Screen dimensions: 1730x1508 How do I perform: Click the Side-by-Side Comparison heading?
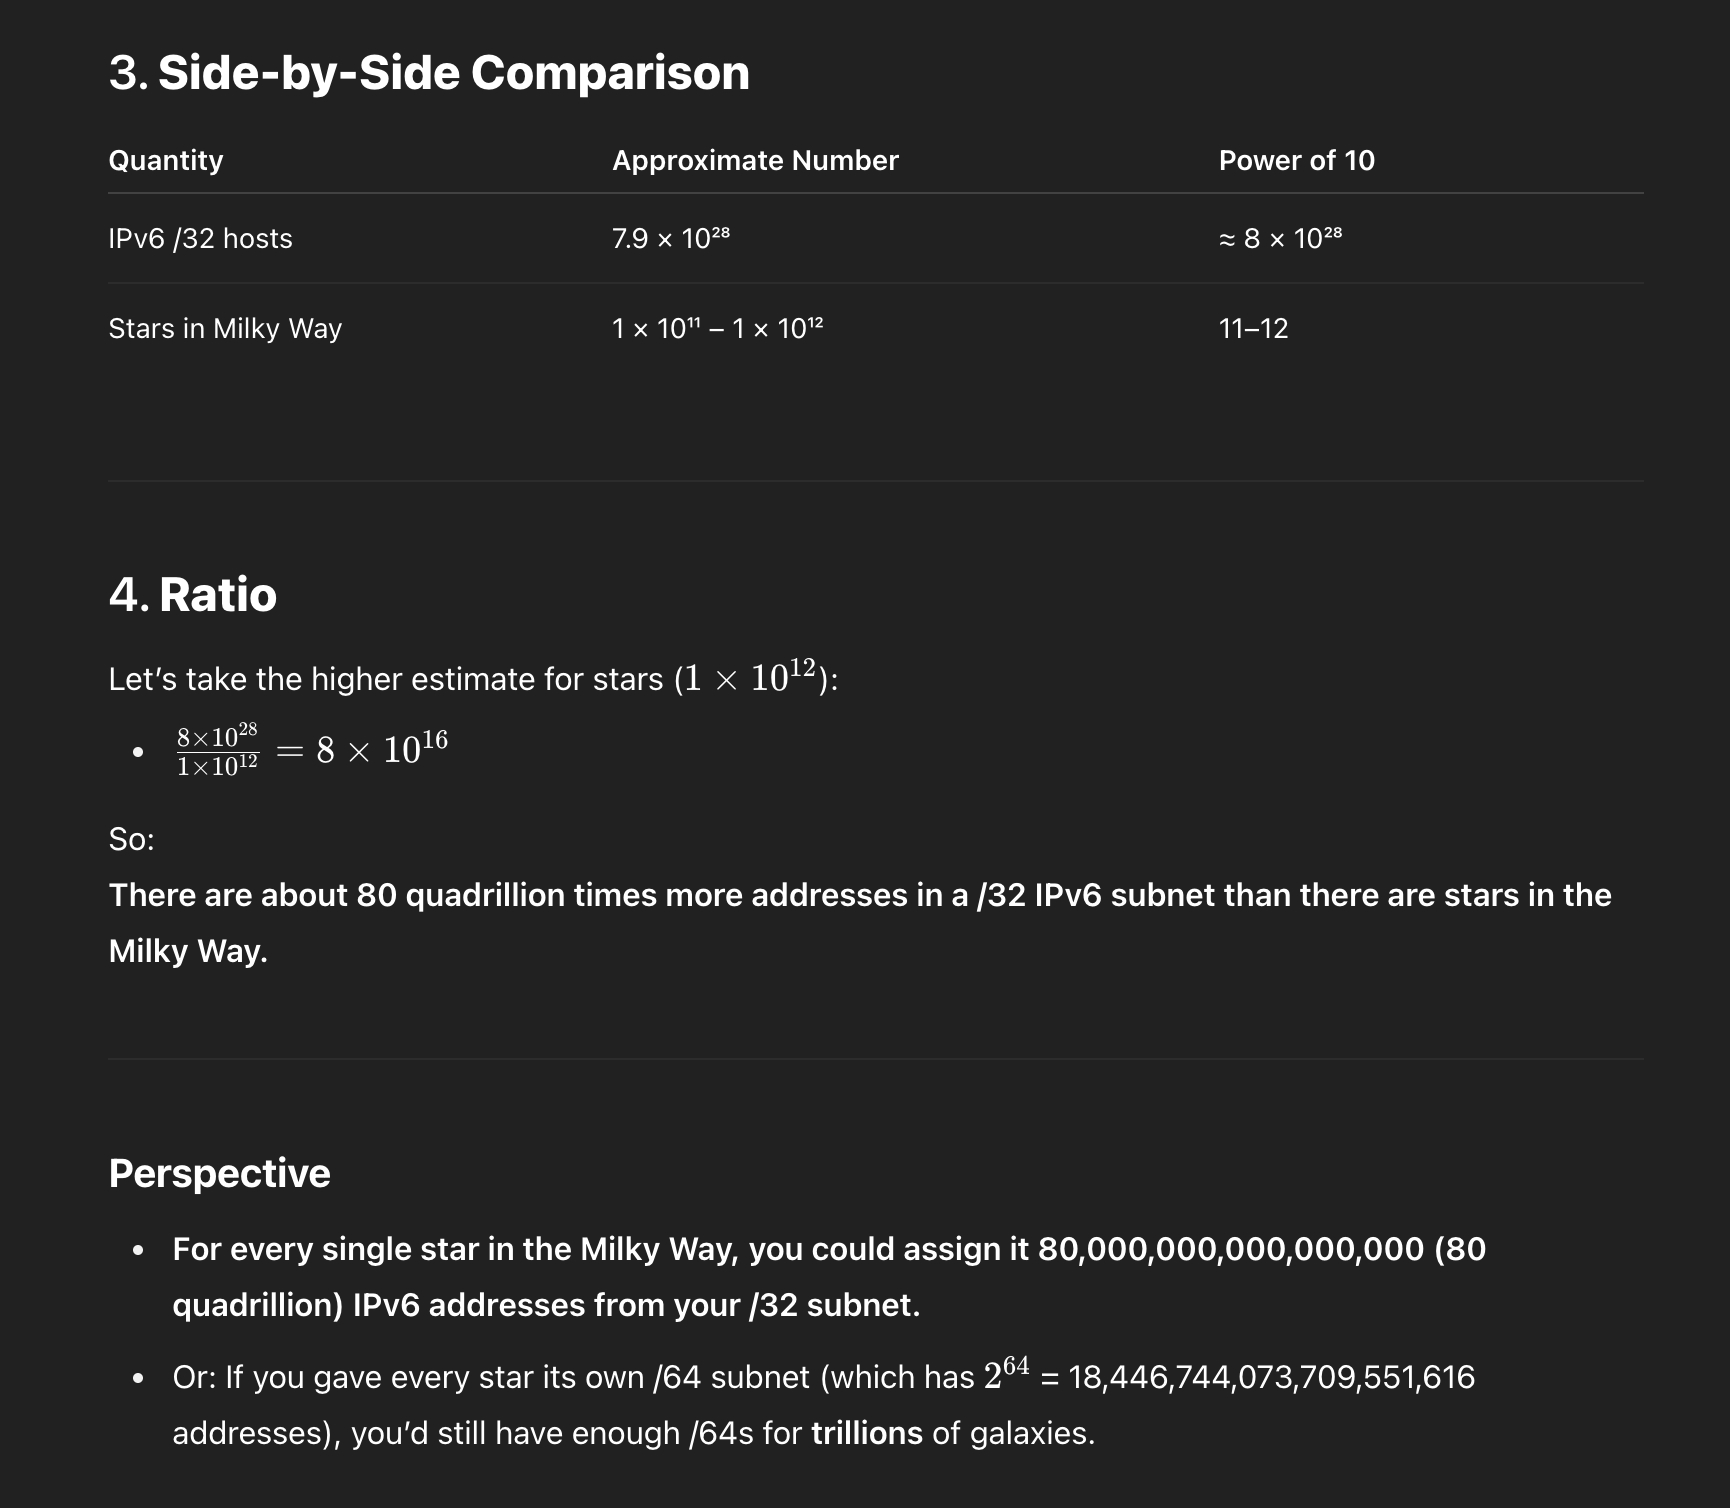[x=429, y=73]
